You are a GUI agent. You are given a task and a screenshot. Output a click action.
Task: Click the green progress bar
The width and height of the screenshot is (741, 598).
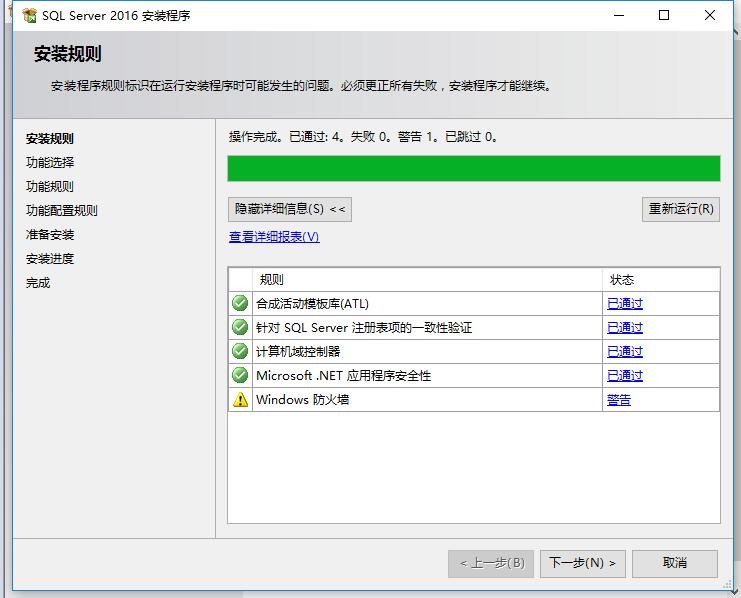click(473, 168)
